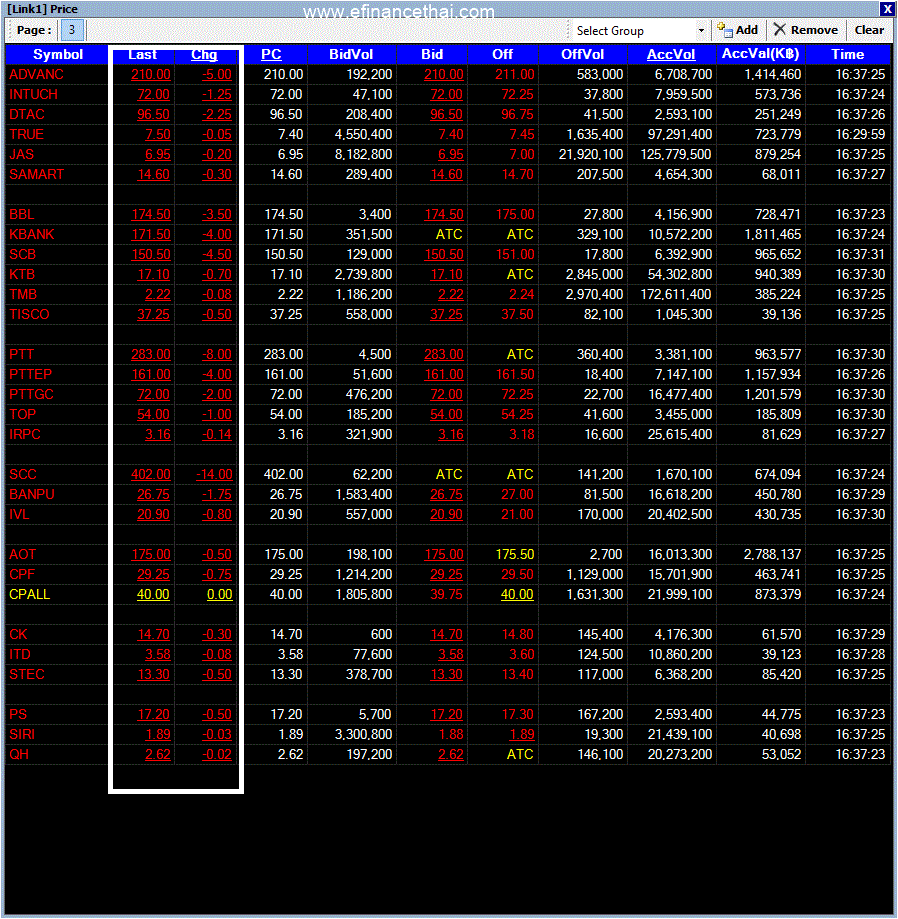Sort by the Last column header
Viewport: 898px width, 919px height.
click(142, 55)
